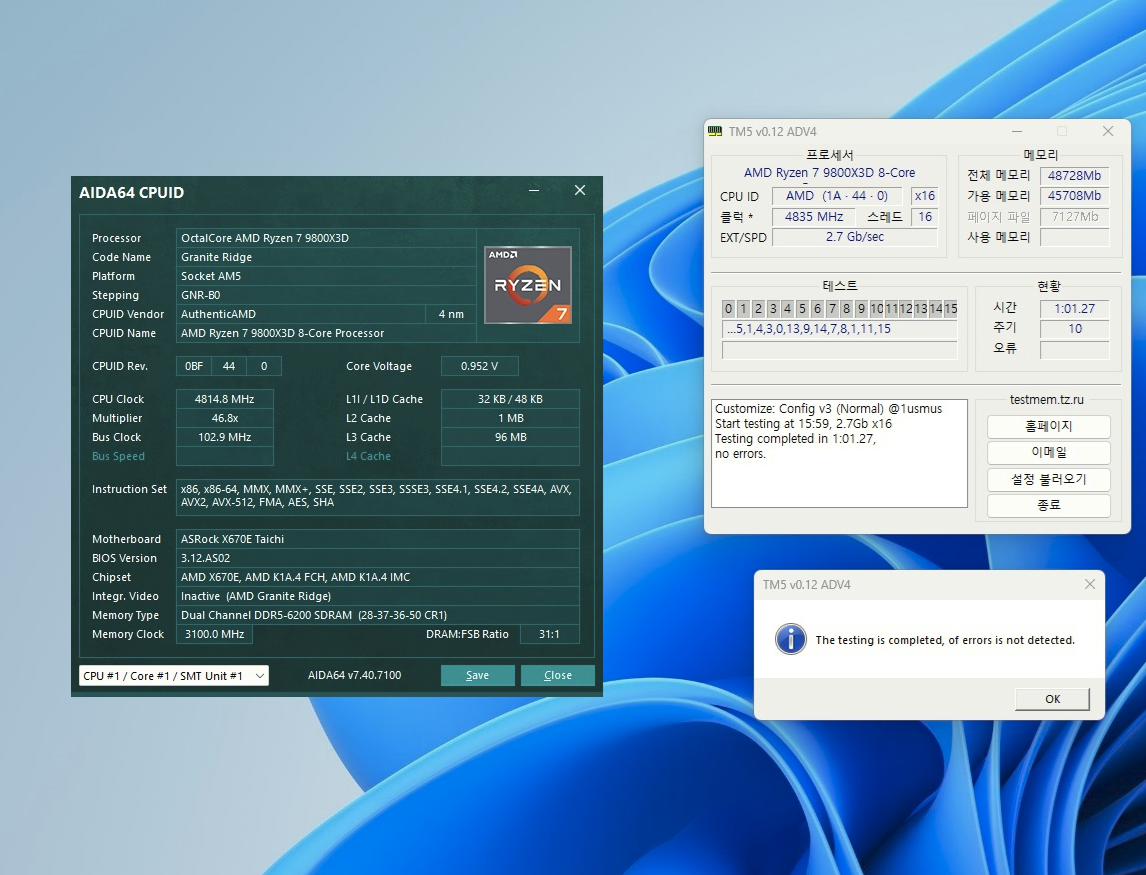This screenshot has width=1146, height=875.
Task: Click the 3100.0 MHz memory clock value
Action: coord(214,634)
